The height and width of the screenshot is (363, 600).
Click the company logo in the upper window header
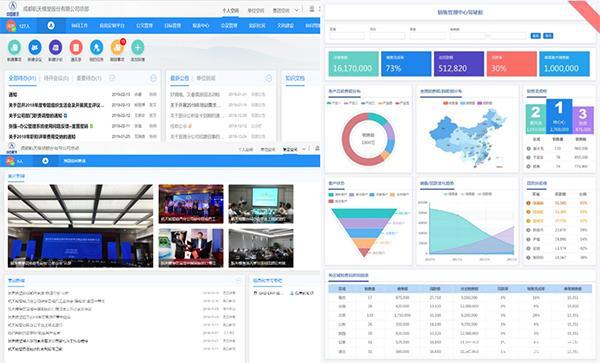coord(13,7)
